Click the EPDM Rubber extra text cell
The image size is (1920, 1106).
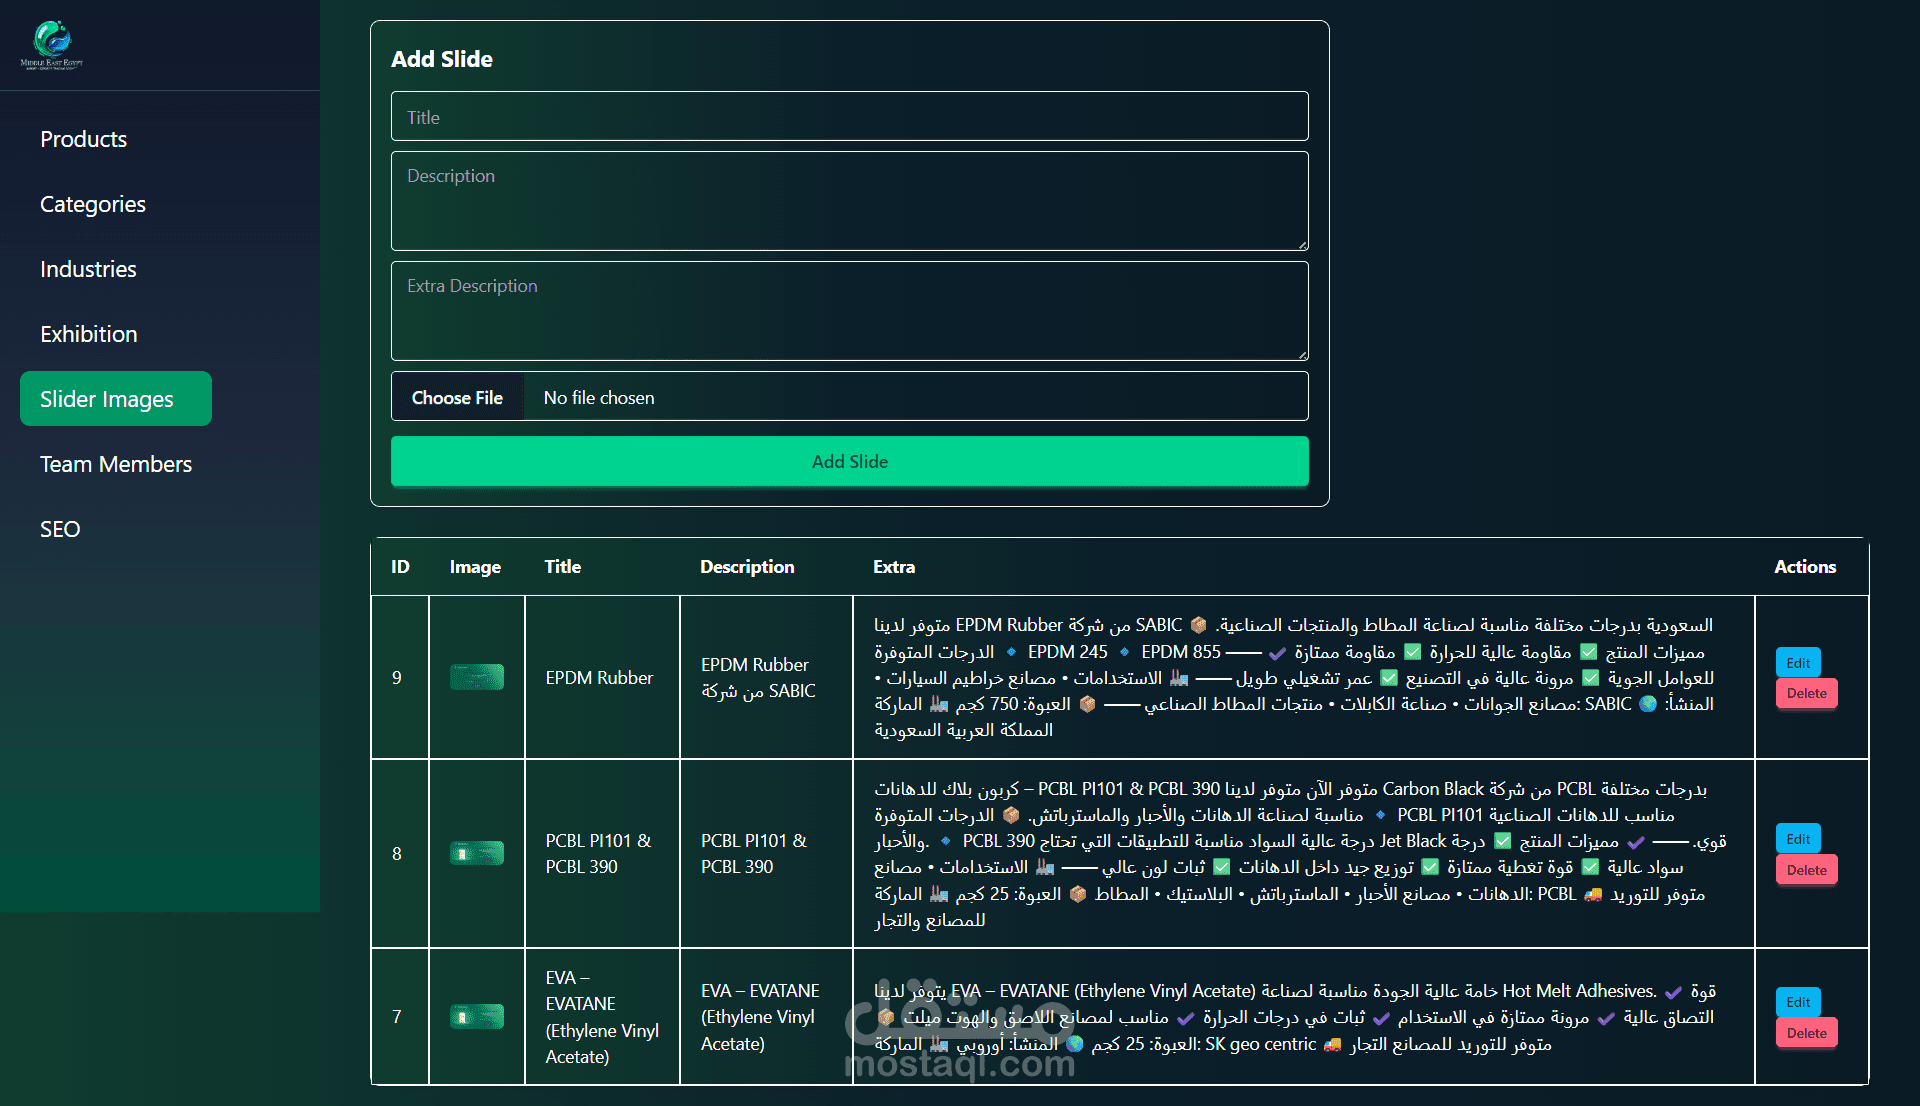[1304, 678]
